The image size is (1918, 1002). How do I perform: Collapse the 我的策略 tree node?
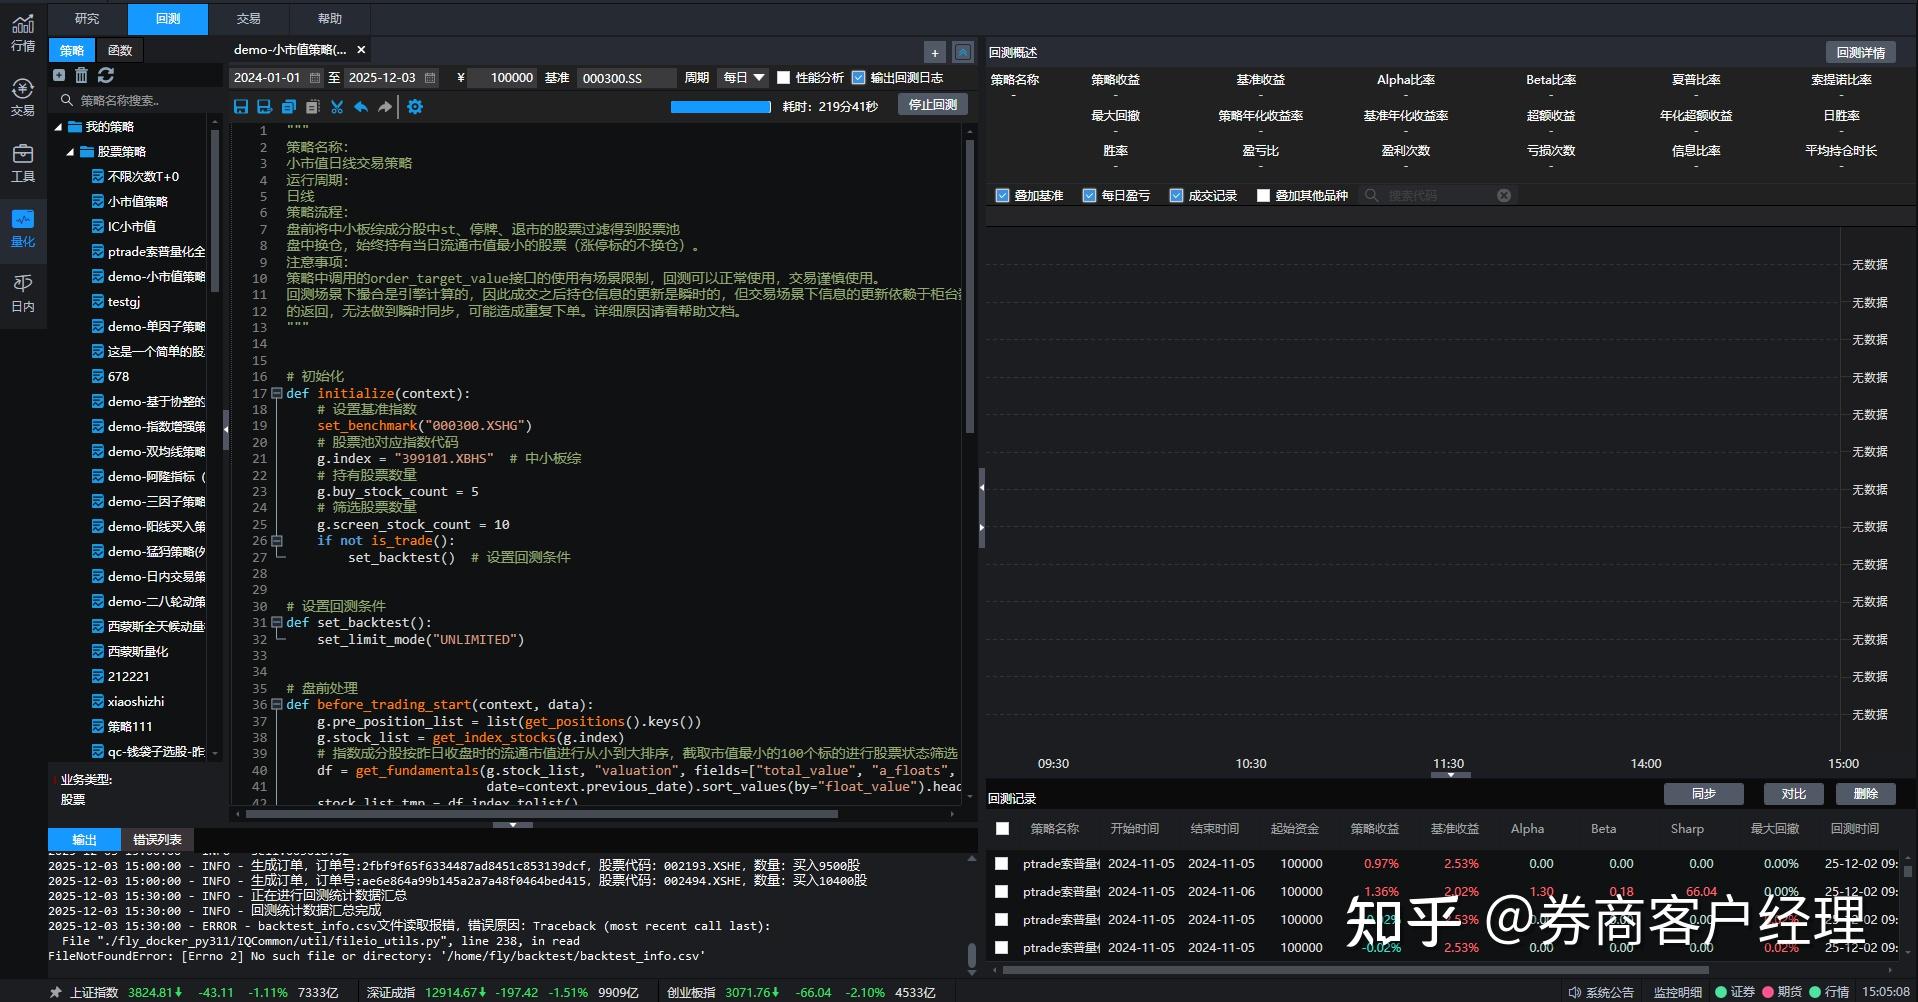coord(58,127)
